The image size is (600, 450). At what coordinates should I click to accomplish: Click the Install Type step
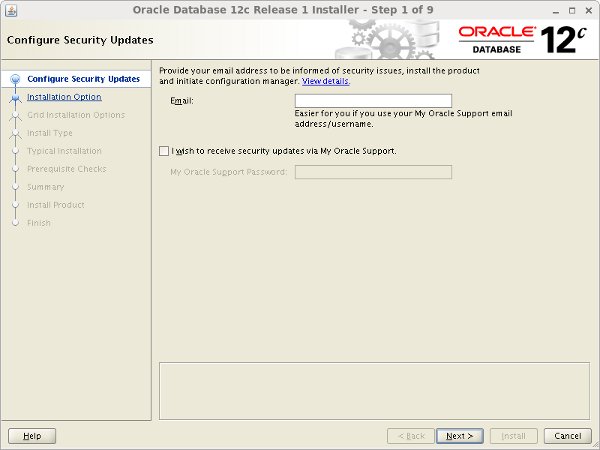(50, 133)
